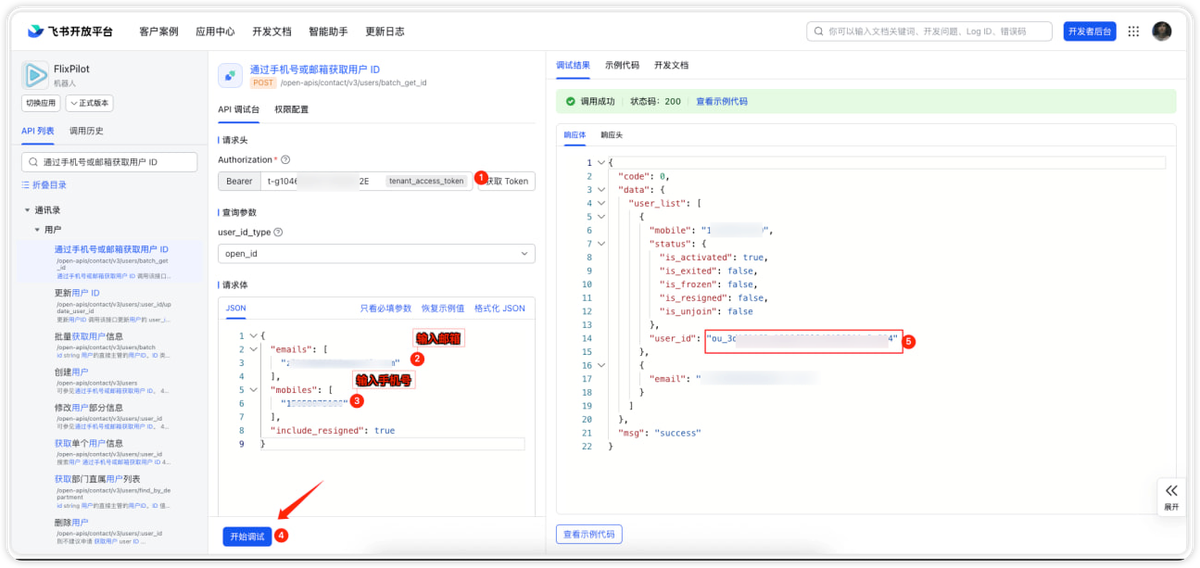This screenshot has width=1200, height=568.
Task: Focus the API list search field
Action: (110, 161)
